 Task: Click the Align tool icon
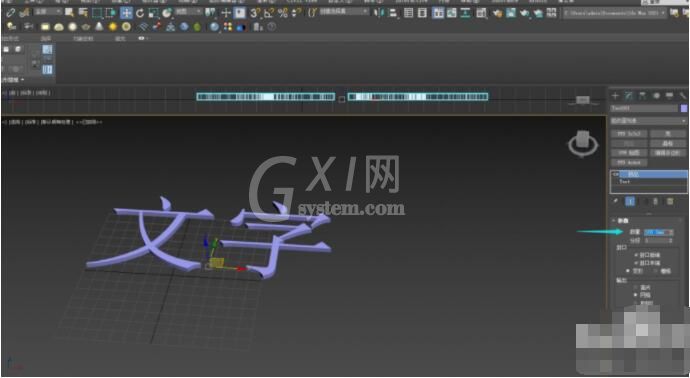[x=393, y=13]
